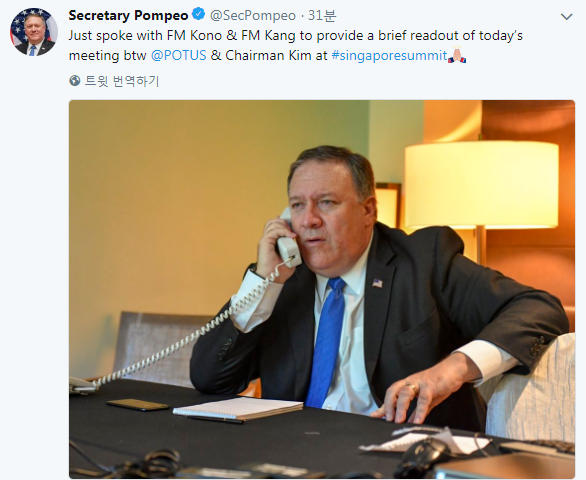Click the flag lapel pin on jacket
The image size is (586, 480).
click(x=377, y=283)
